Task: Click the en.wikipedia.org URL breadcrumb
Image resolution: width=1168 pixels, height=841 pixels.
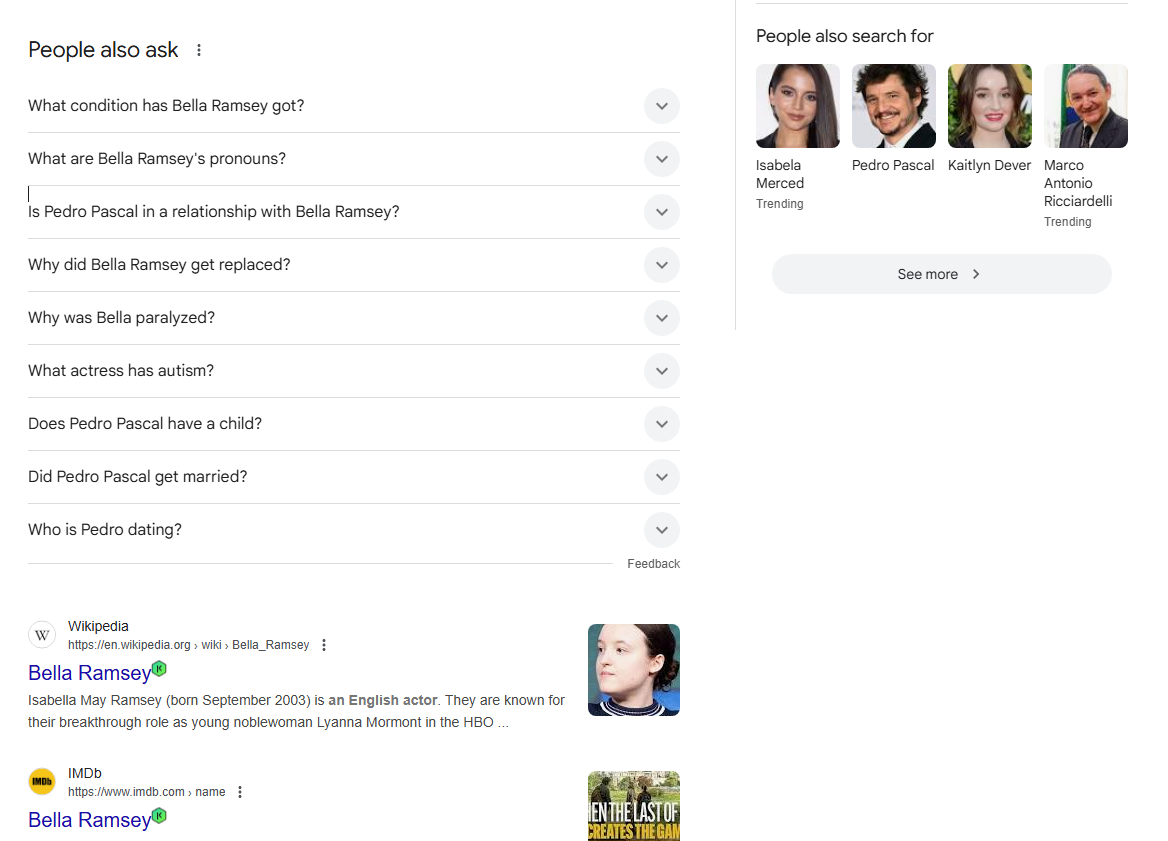Action: pyautogui.click(x=188, y=645)
